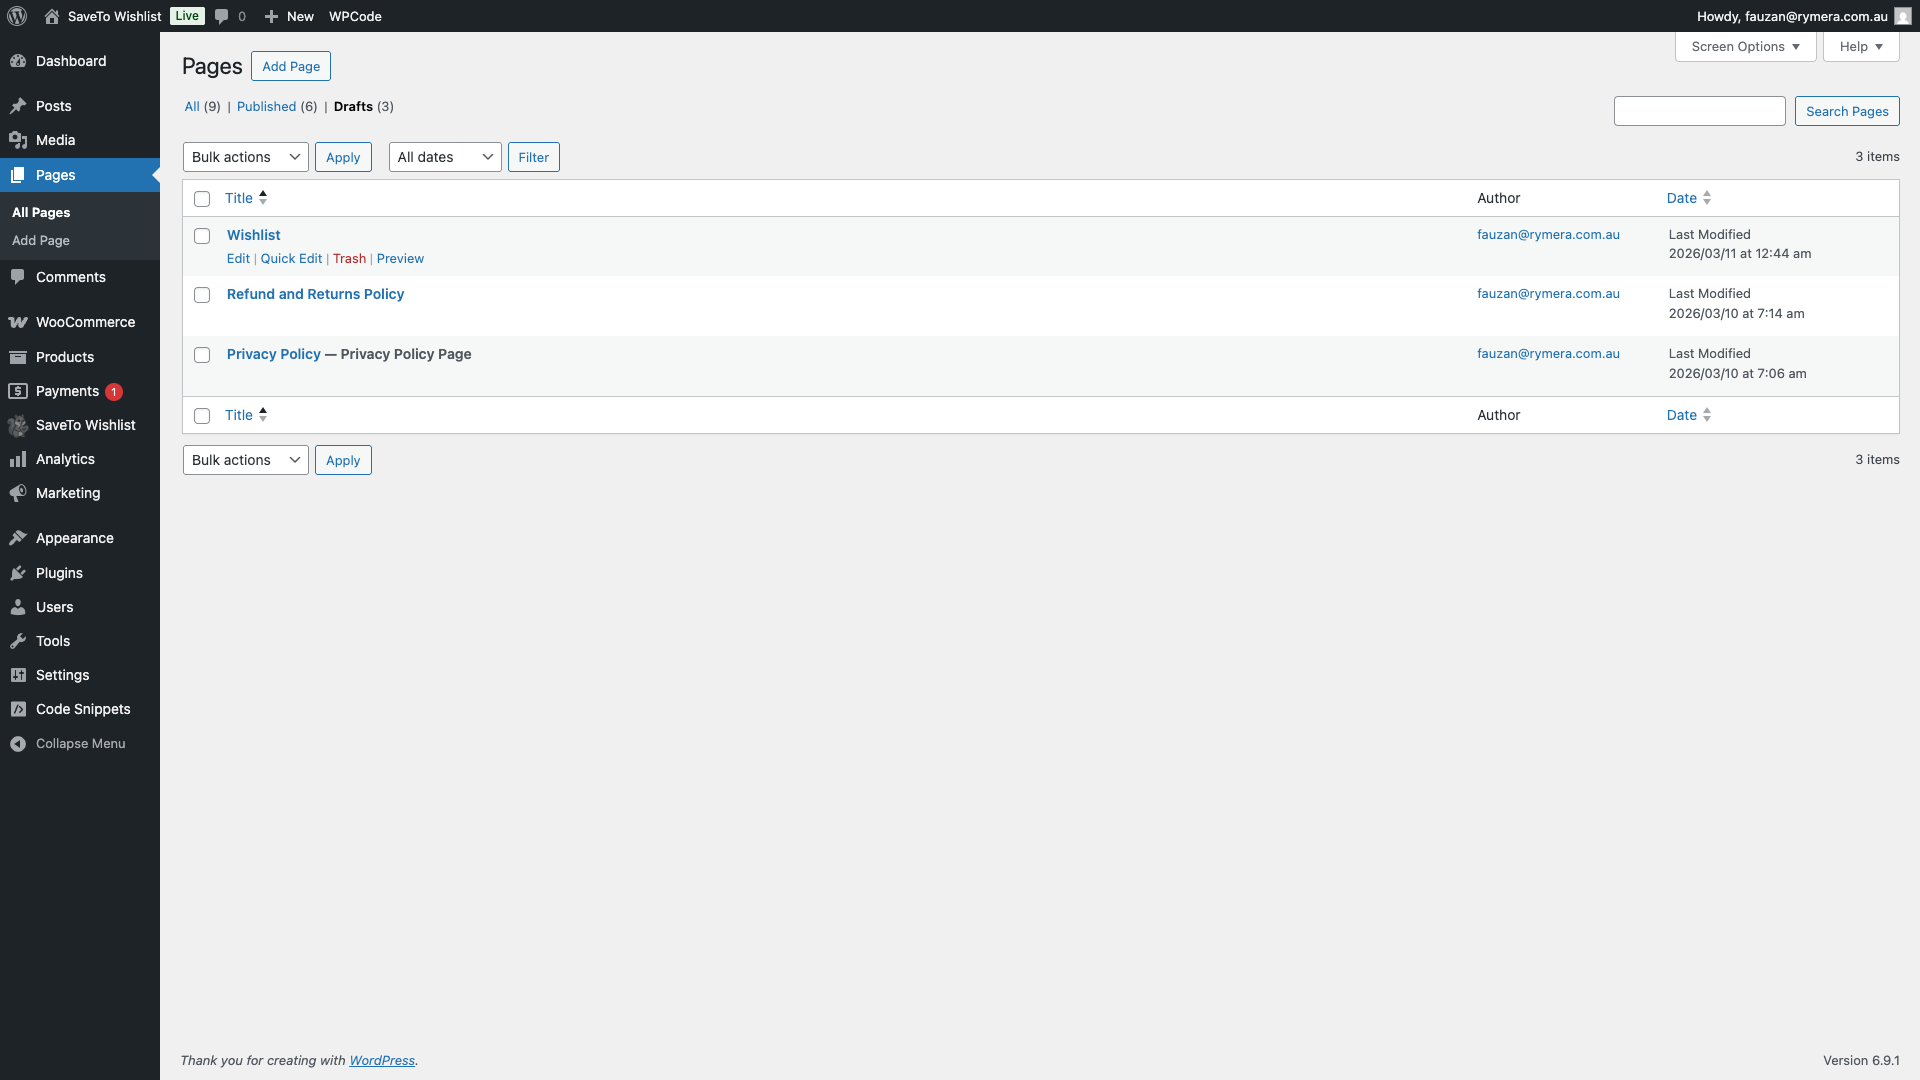Screen dimensions: 1920x1080
Task: Open the Analytics sidebar icon
Action: coord(18,458)
